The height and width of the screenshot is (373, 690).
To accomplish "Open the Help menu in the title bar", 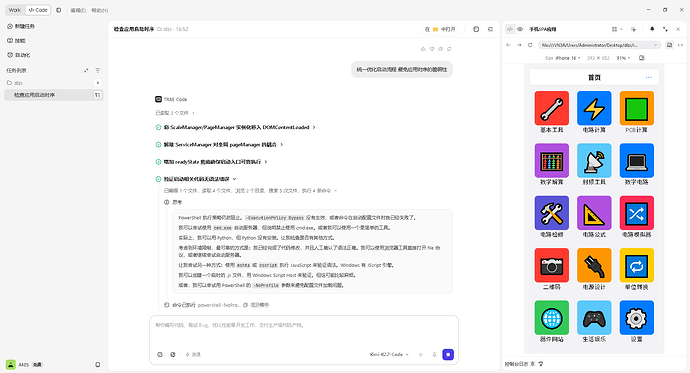I will (99, 10).
